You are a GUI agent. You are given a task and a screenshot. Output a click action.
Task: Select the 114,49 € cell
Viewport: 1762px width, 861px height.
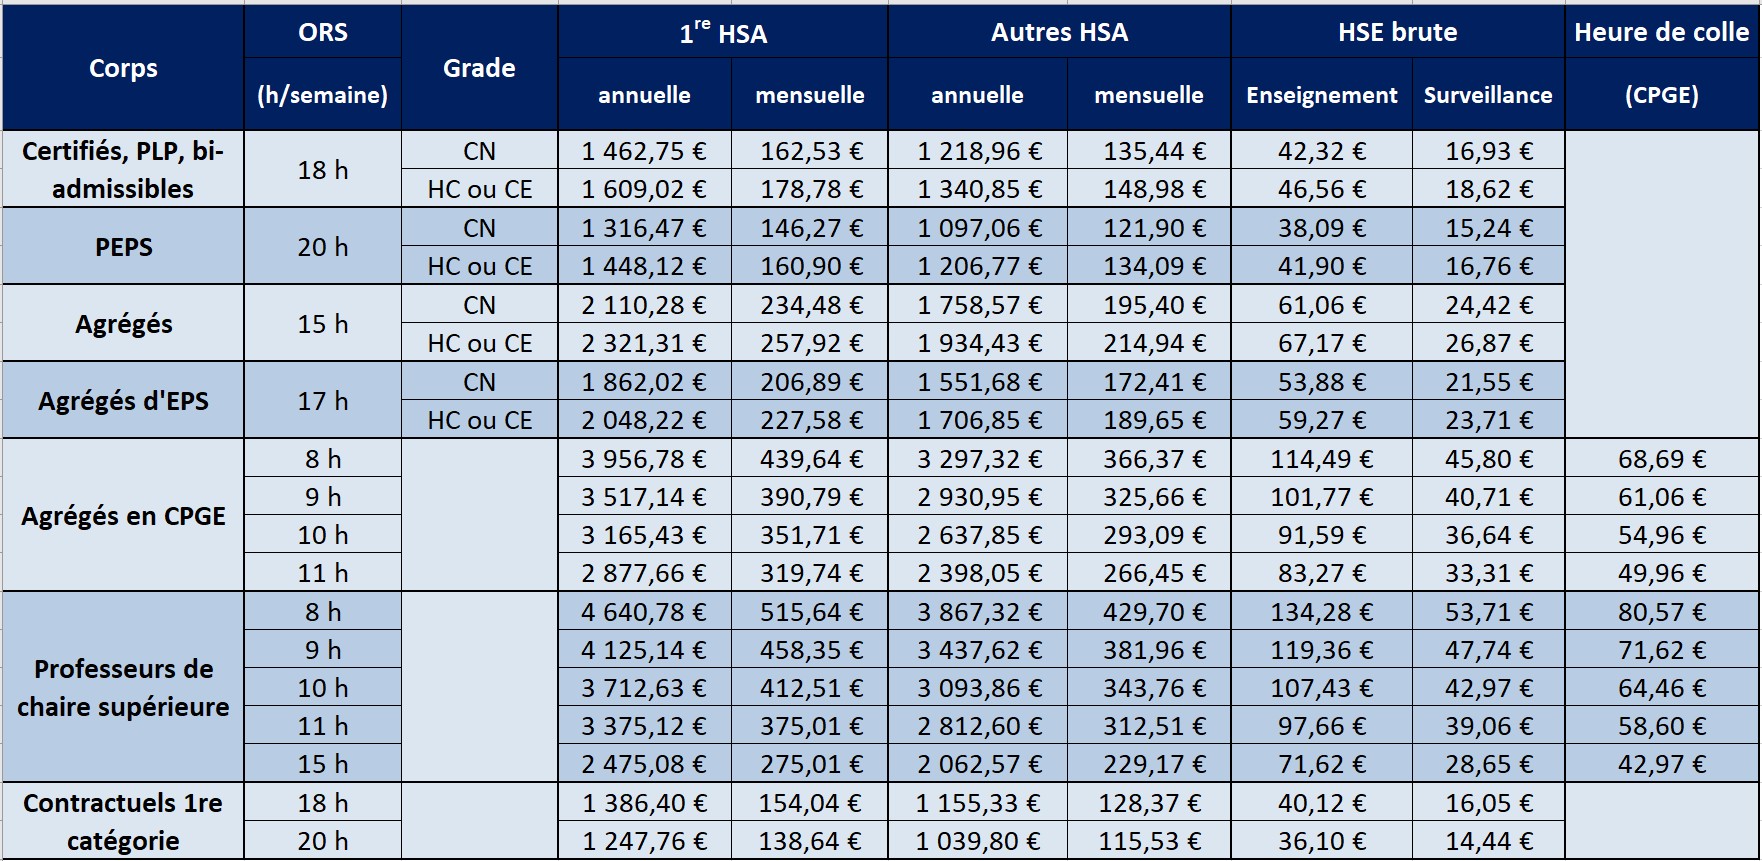[1321, 459]
